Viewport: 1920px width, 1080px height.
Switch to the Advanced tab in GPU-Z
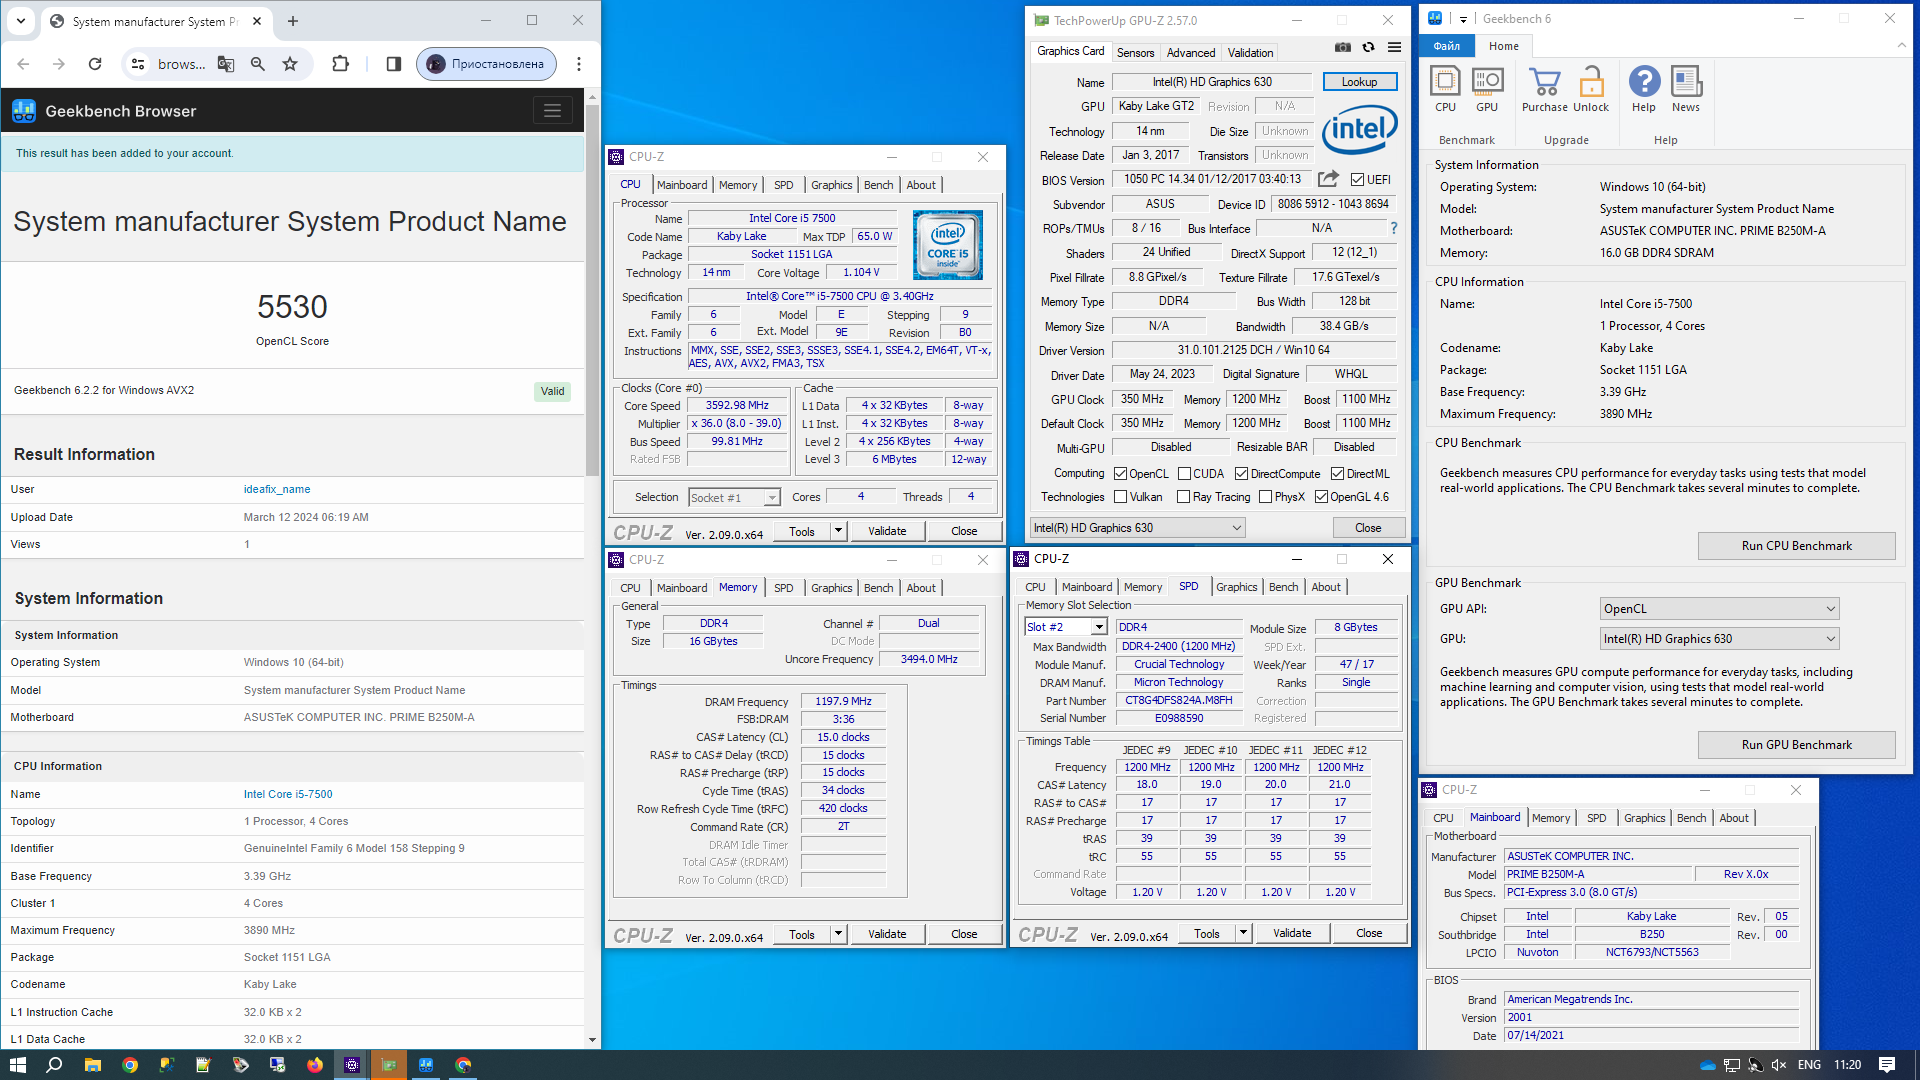[x=1191, y=53]
